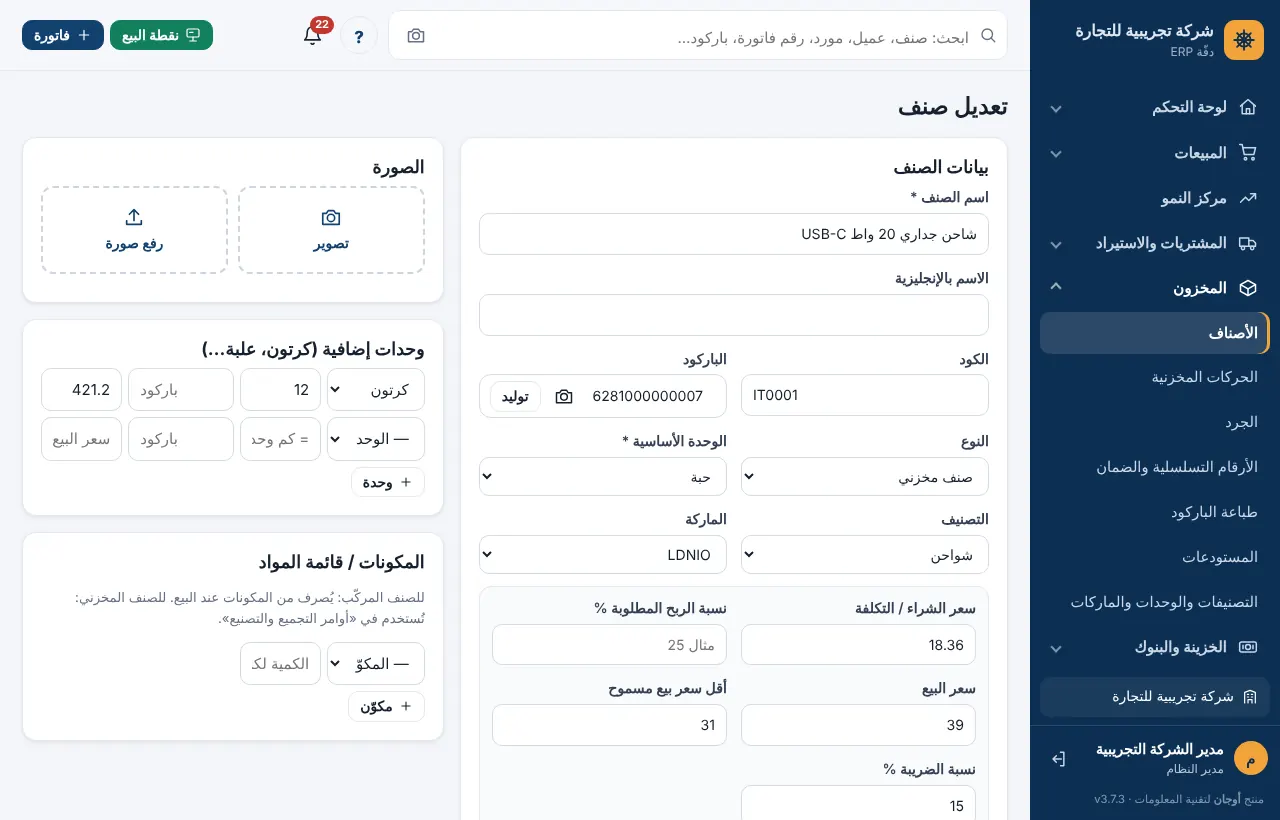Open the النوع dropdown
The width and height of the screenshot is (1280, 820).
(865, 476)
